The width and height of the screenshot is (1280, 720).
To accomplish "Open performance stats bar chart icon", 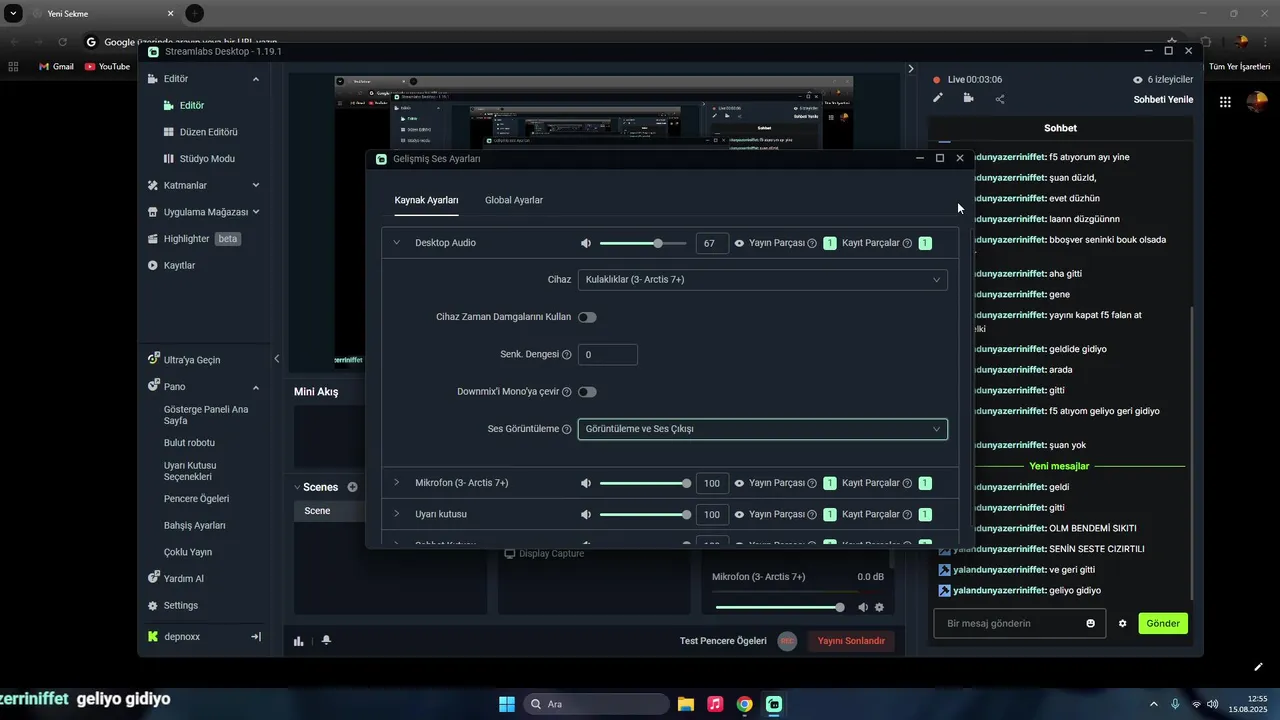I will pos(298,641).
